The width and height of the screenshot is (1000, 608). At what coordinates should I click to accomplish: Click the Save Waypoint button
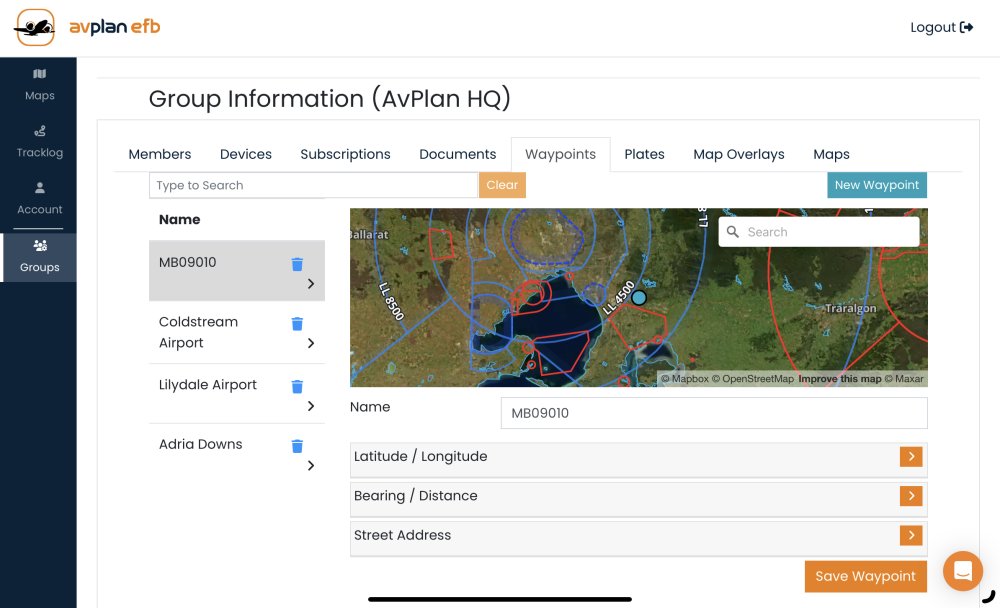coord(865,576)
